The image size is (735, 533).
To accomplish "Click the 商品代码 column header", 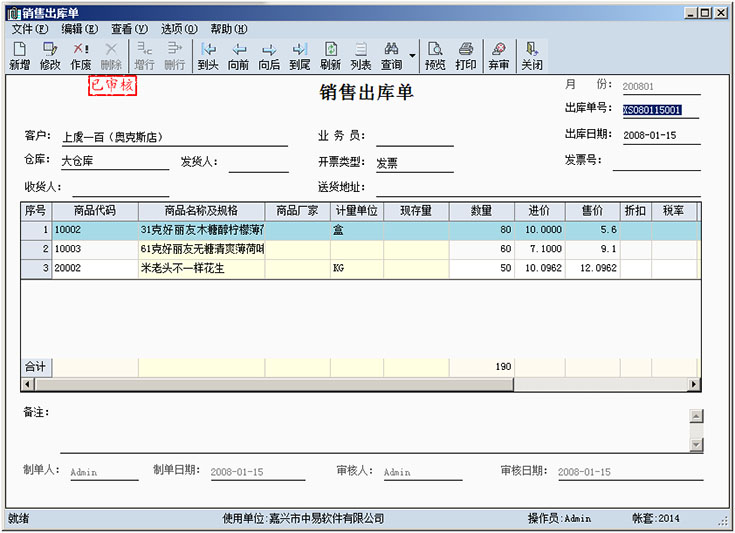I will pyautogui.click(x=95, y=211).
